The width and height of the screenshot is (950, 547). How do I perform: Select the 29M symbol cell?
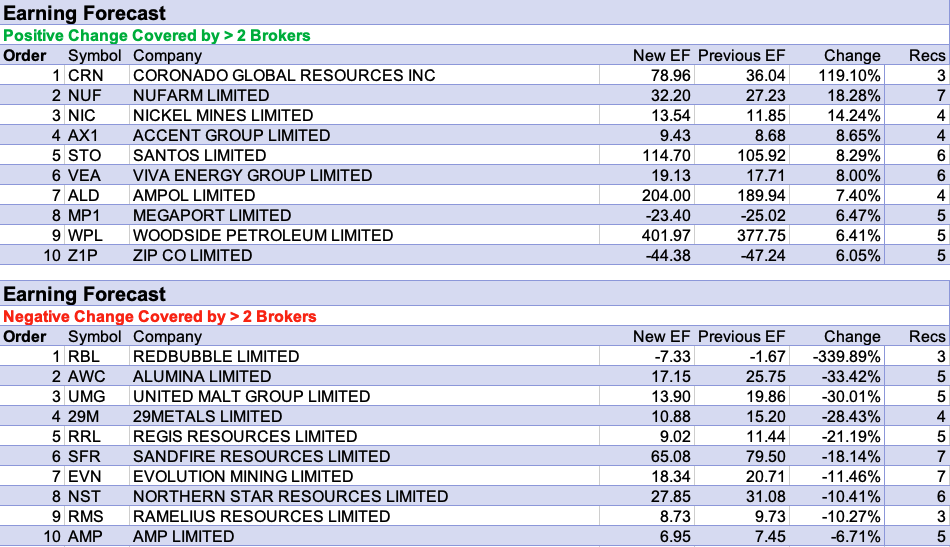pos(86,417)
